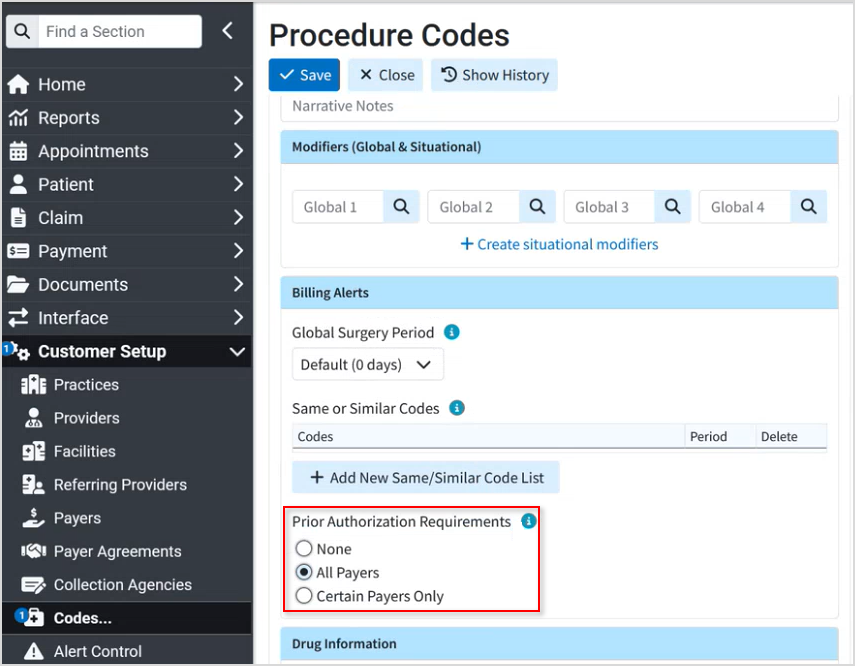Collapse the sidebar using the left chevron
This screenshot has width=859, height=669.
[x=229, y=31]
